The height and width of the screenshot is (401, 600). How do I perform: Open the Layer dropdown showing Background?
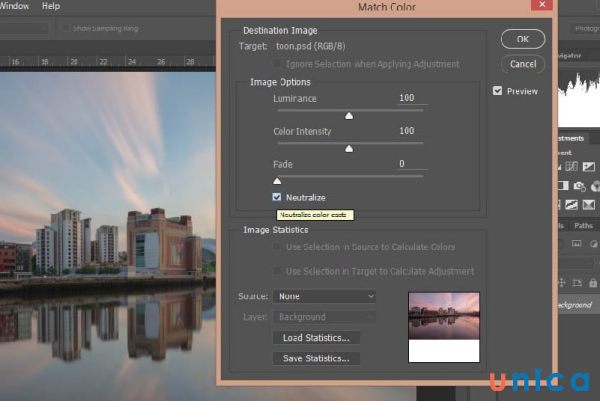(x=324, y=317)
